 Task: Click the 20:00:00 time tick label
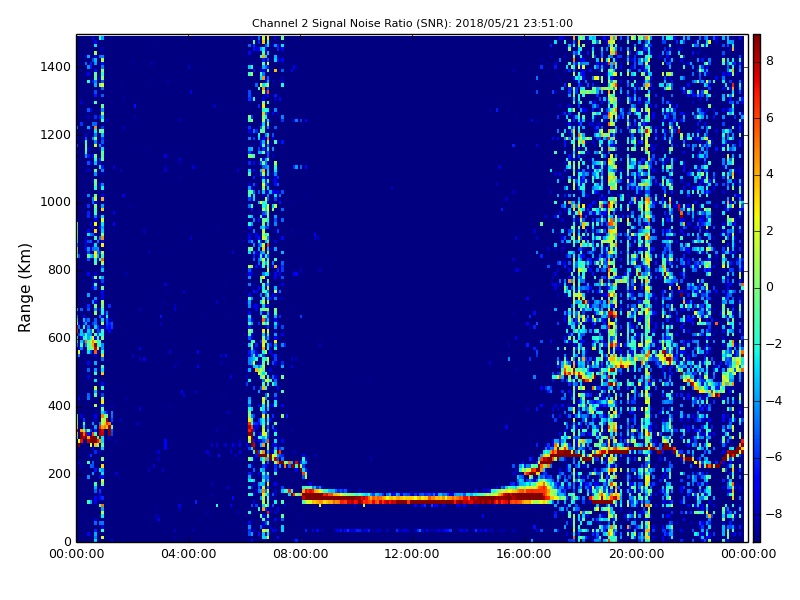pos(636,554)
